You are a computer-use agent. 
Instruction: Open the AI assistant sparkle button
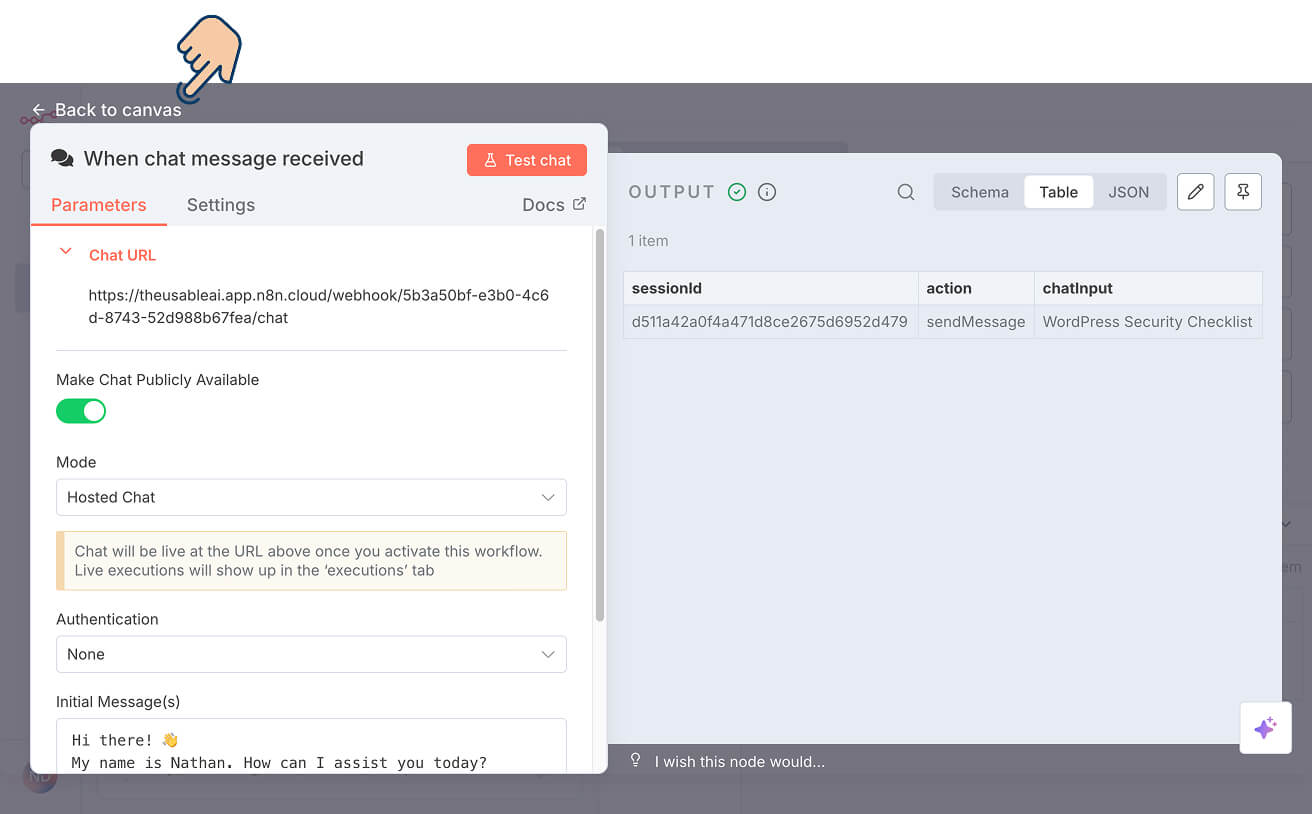[1265, 728]
